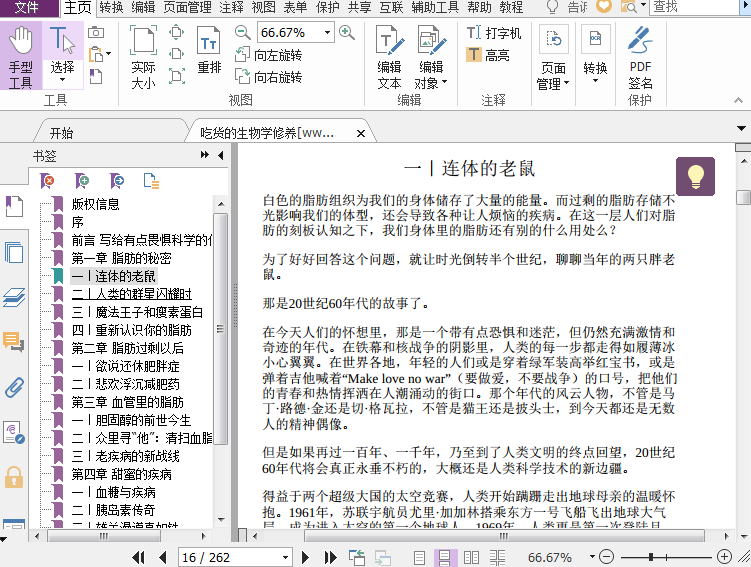
Task: Select bookmark 版权信息
Action: [x=95, y=204]
